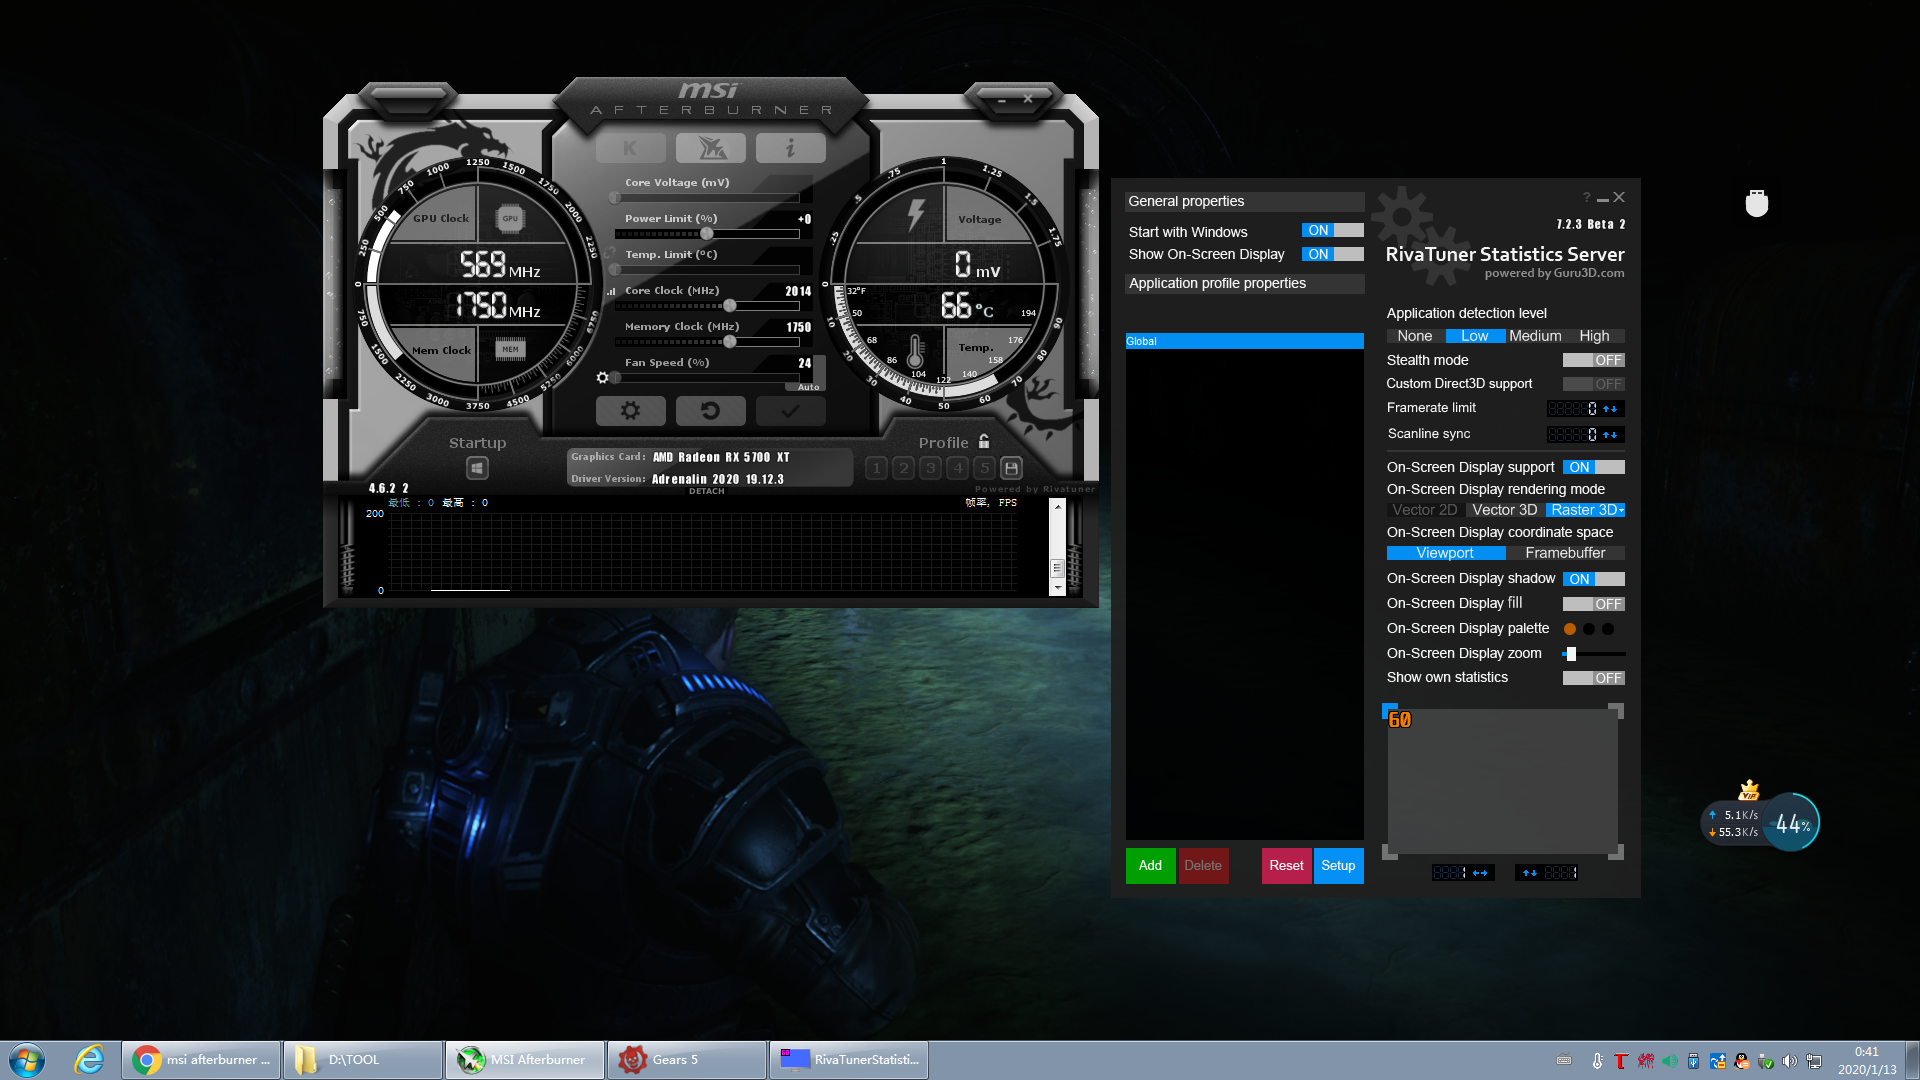Toggle On-Screen Display fill switch
The width and height of the screenshot is (1920, 1080).
(1594, 604)
